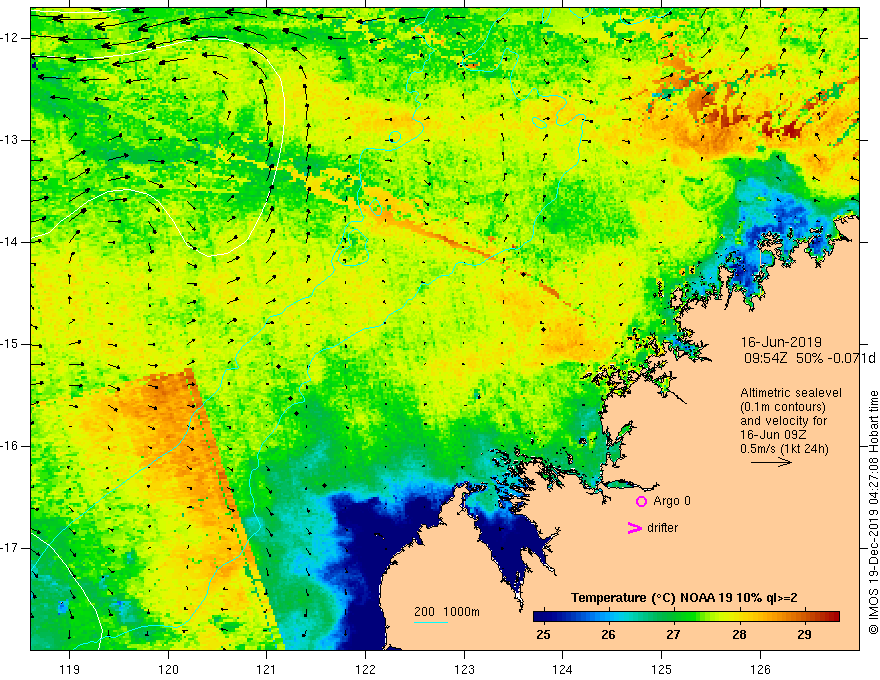Select the '16-Jun-2019' date text

(781, 342)
